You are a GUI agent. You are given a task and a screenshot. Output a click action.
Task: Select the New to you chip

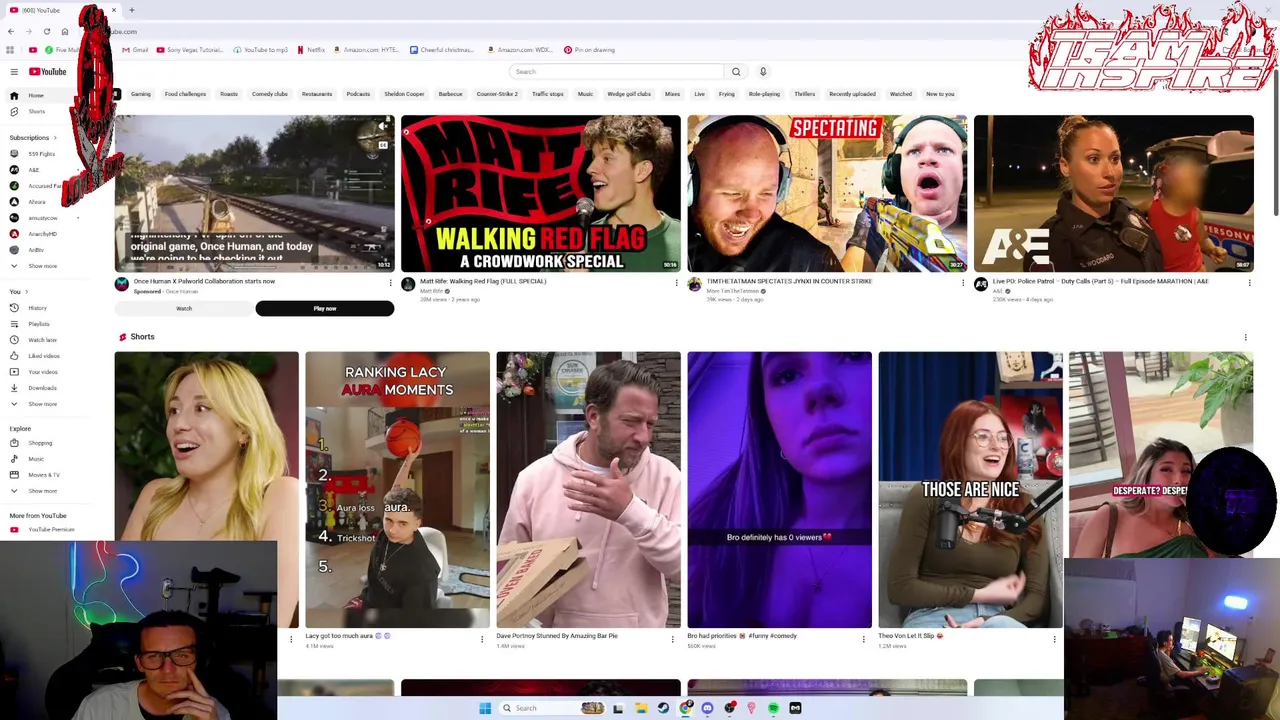(940, 94)
